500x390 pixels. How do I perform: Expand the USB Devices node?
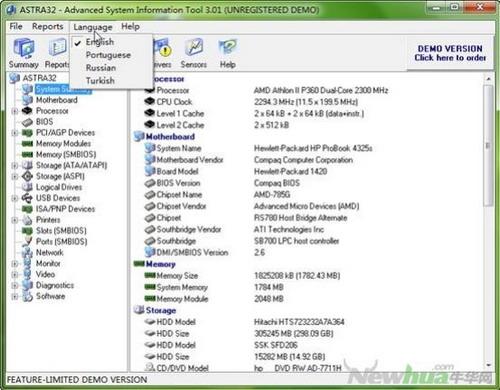pos(15,198)
